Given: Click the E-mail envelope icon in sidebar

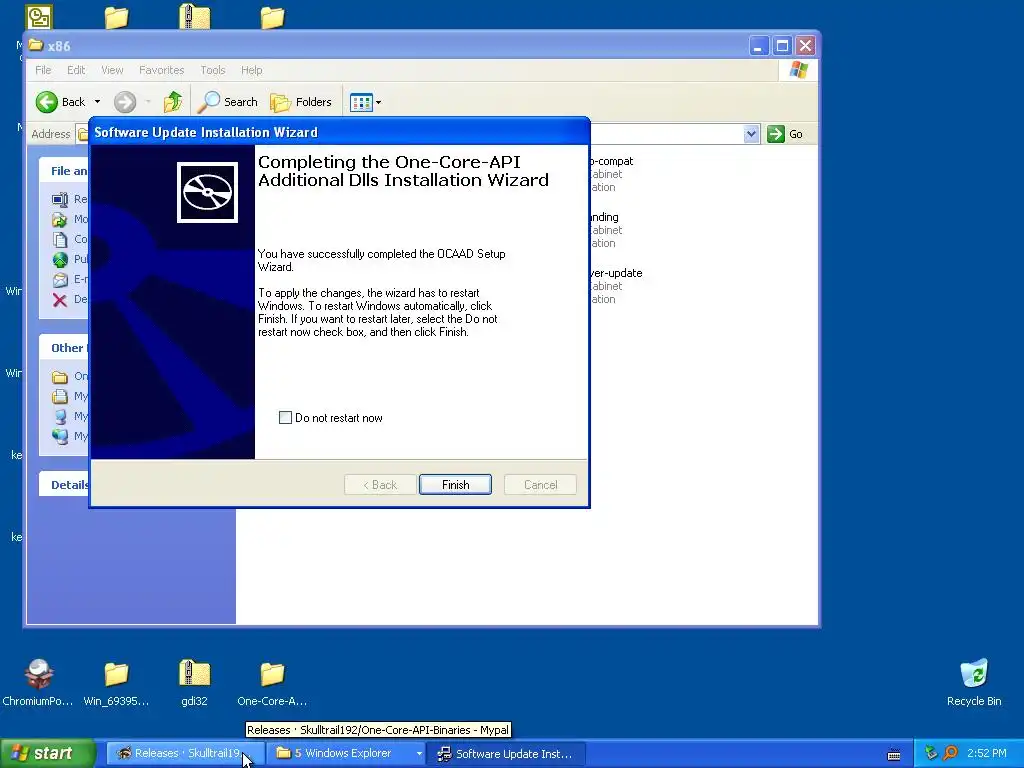Looking at the screenshot, I should (x=60, y=280).
